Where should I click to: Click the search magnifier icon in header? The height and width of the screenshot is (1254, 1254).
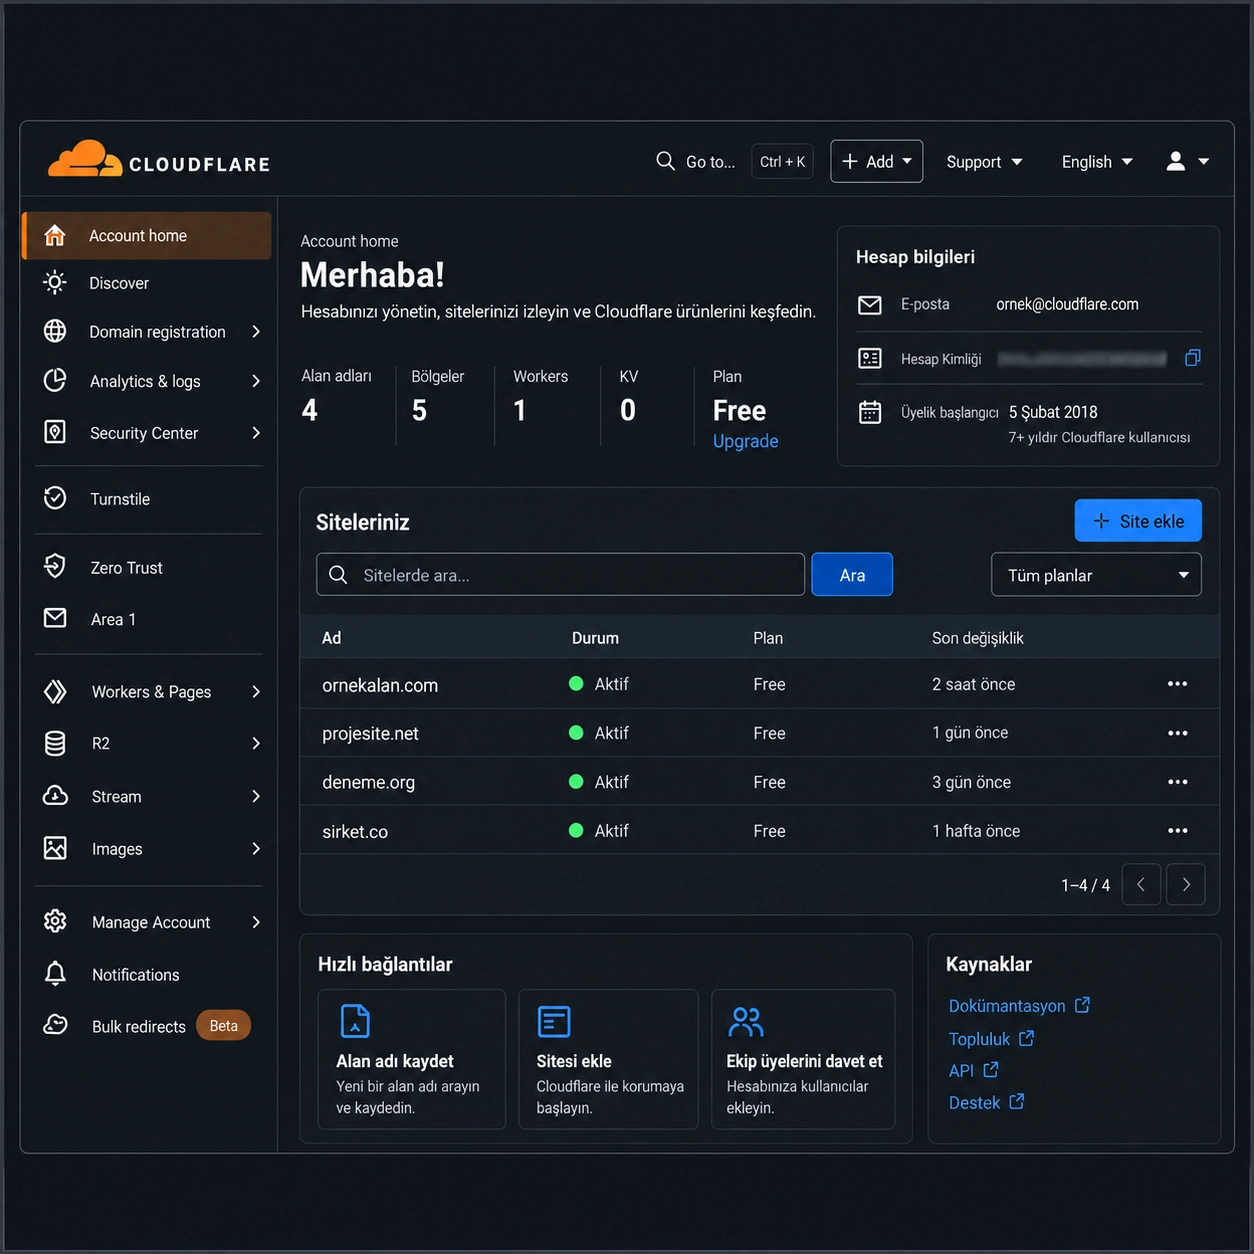(x=665, y=161)
